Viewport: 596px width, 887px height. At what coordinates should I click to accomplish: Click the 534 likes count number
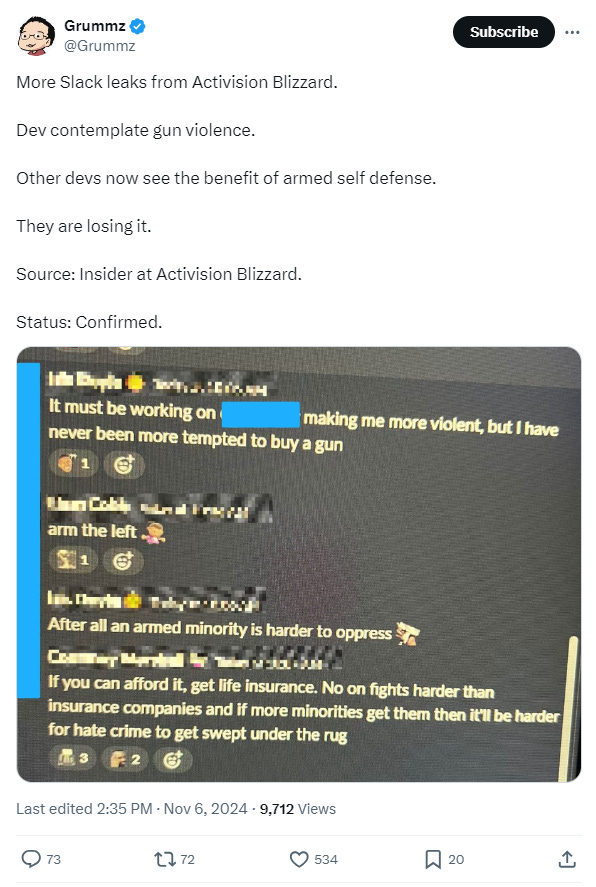click(x=326, y=860)
